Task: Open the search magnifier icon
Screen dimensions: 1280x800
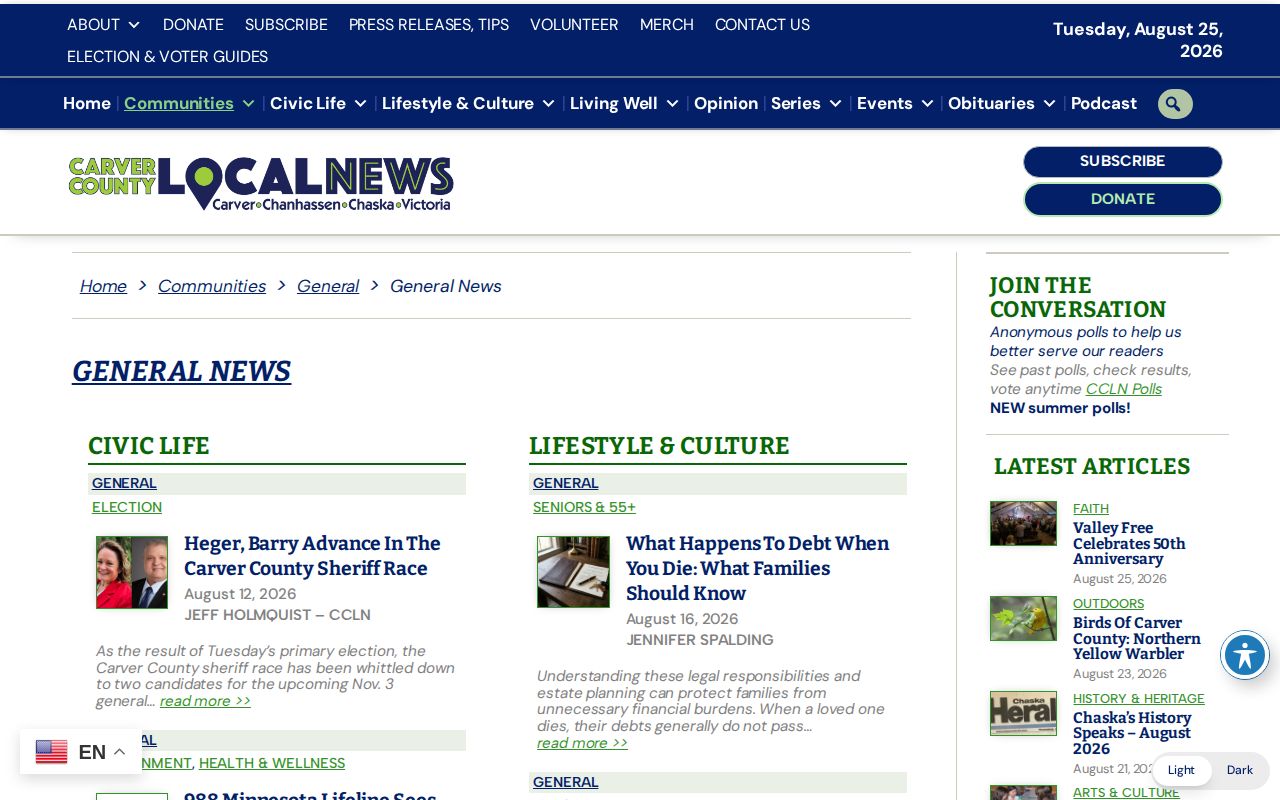Action: tap(1175, 104)
